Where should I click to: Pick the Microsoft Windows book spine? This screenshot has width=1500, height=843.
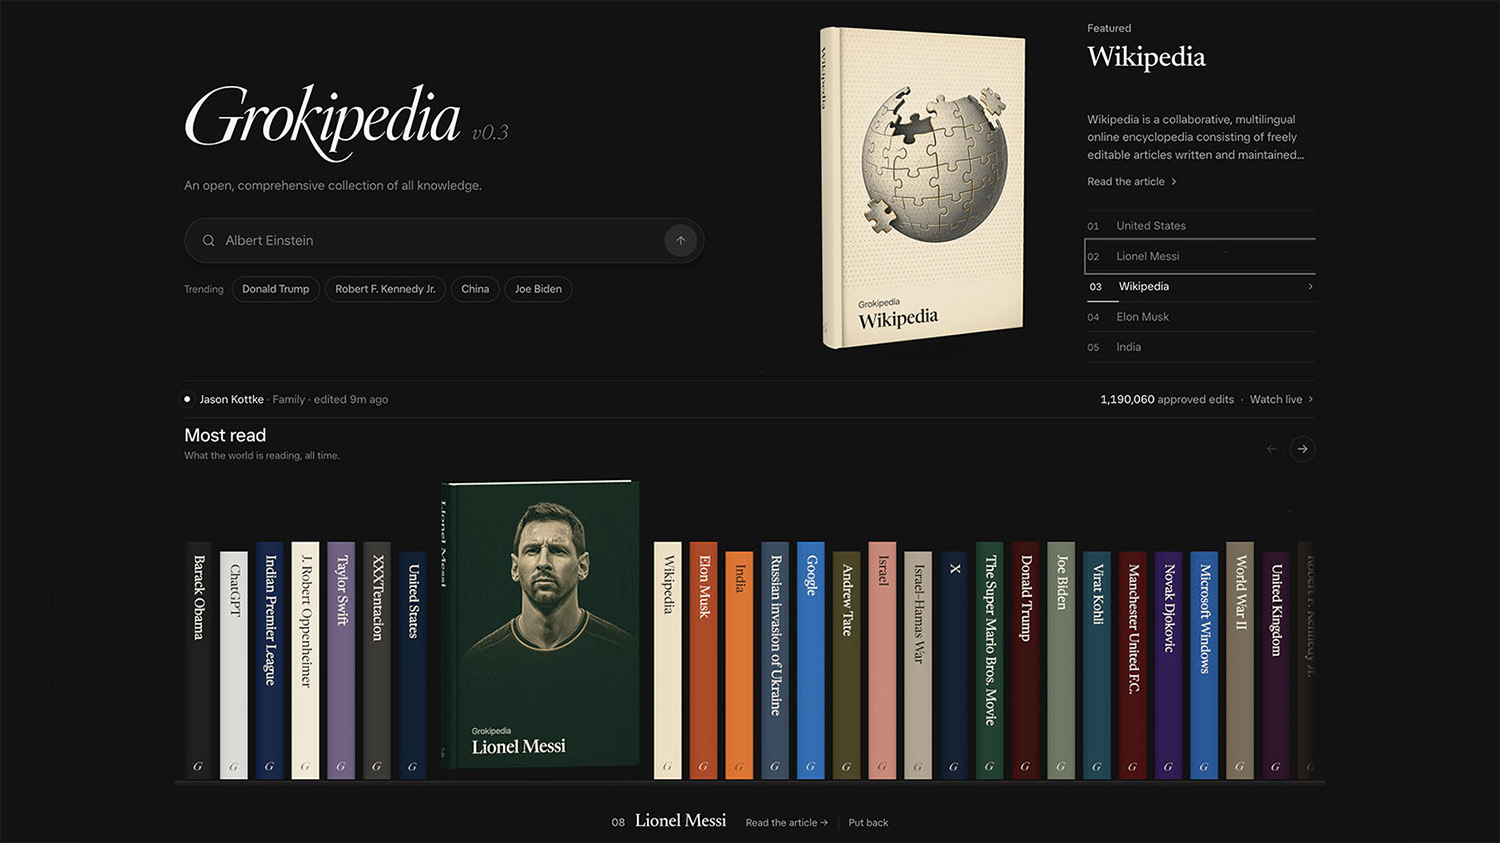point(1204,665)
